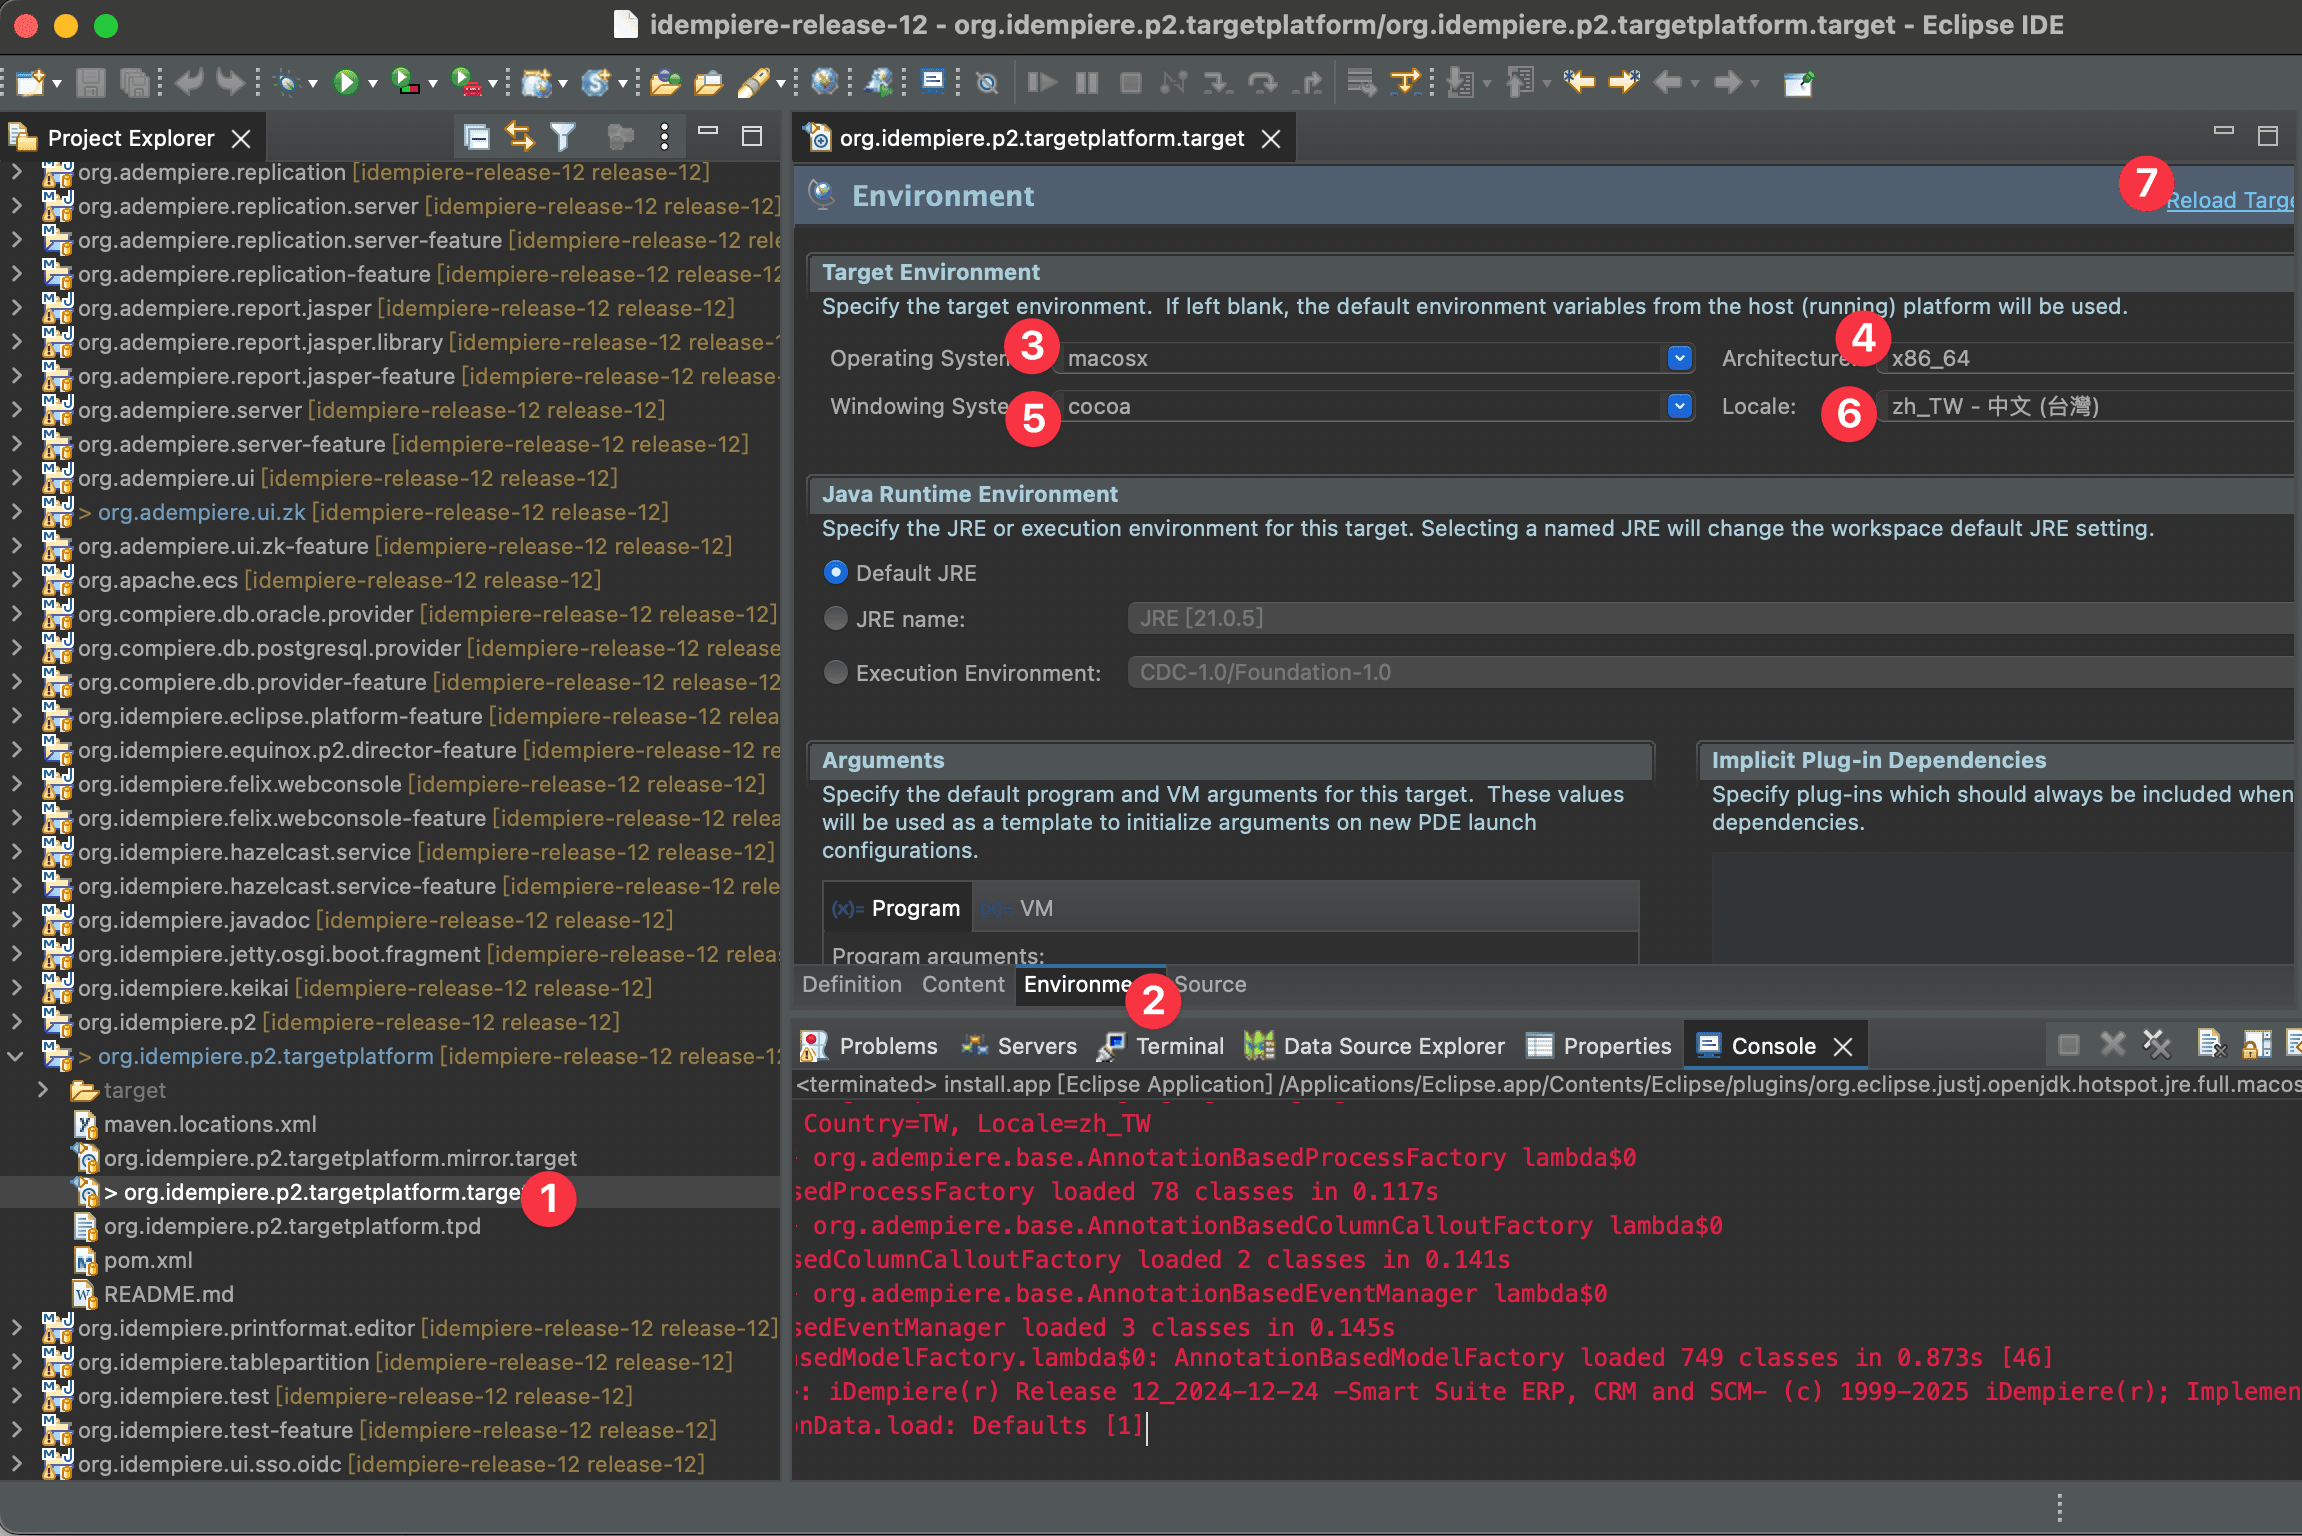2302x1536 pixels.
Task: Toggle the Console Scroll Lock icon
Action: point(2257,1045)
